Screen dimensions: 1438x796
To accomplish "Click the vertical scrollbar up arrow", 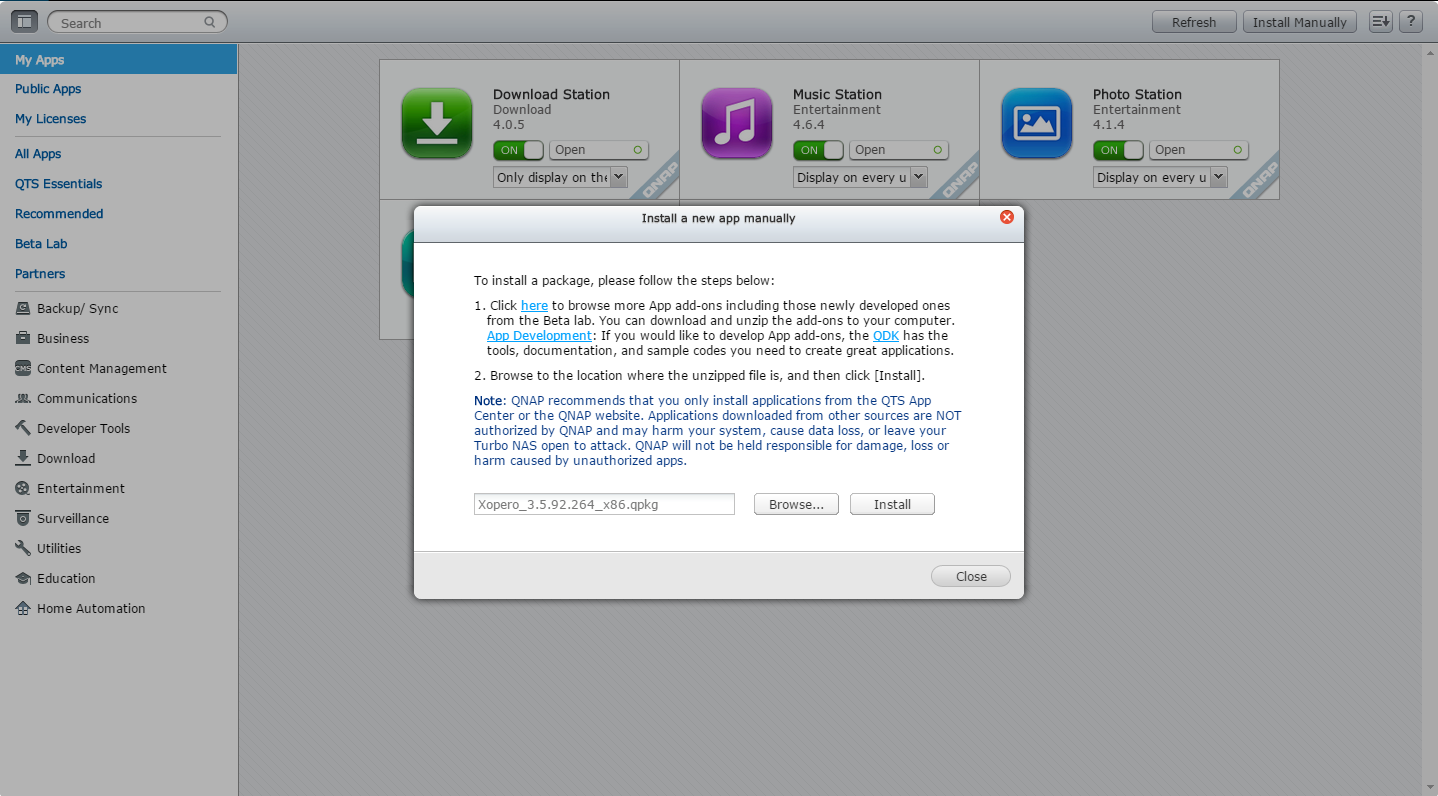I will (x=1430, y=51).
